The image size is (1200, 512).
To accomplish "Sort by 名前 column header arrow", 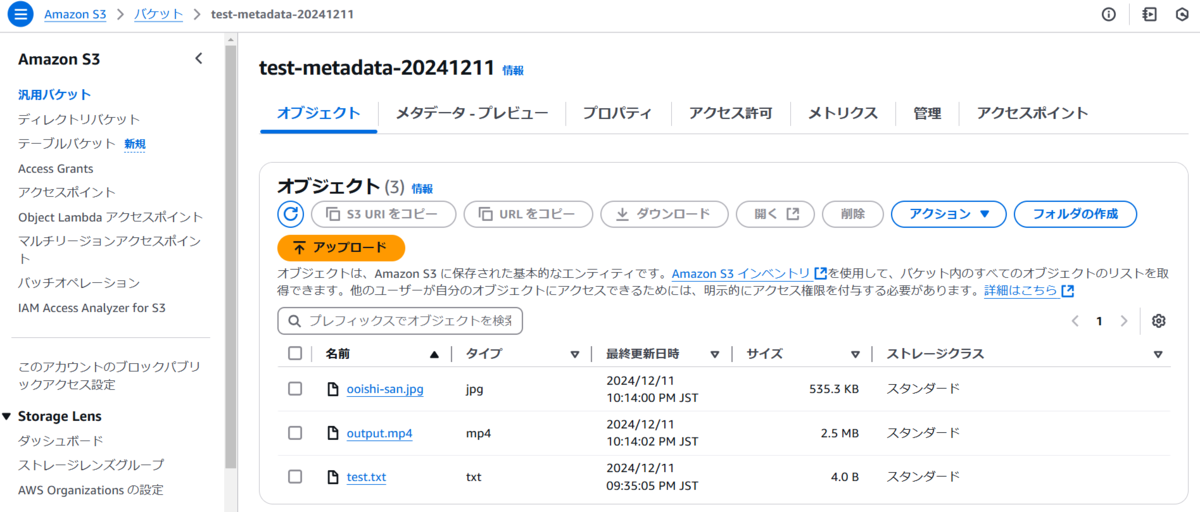I will 434,354.
